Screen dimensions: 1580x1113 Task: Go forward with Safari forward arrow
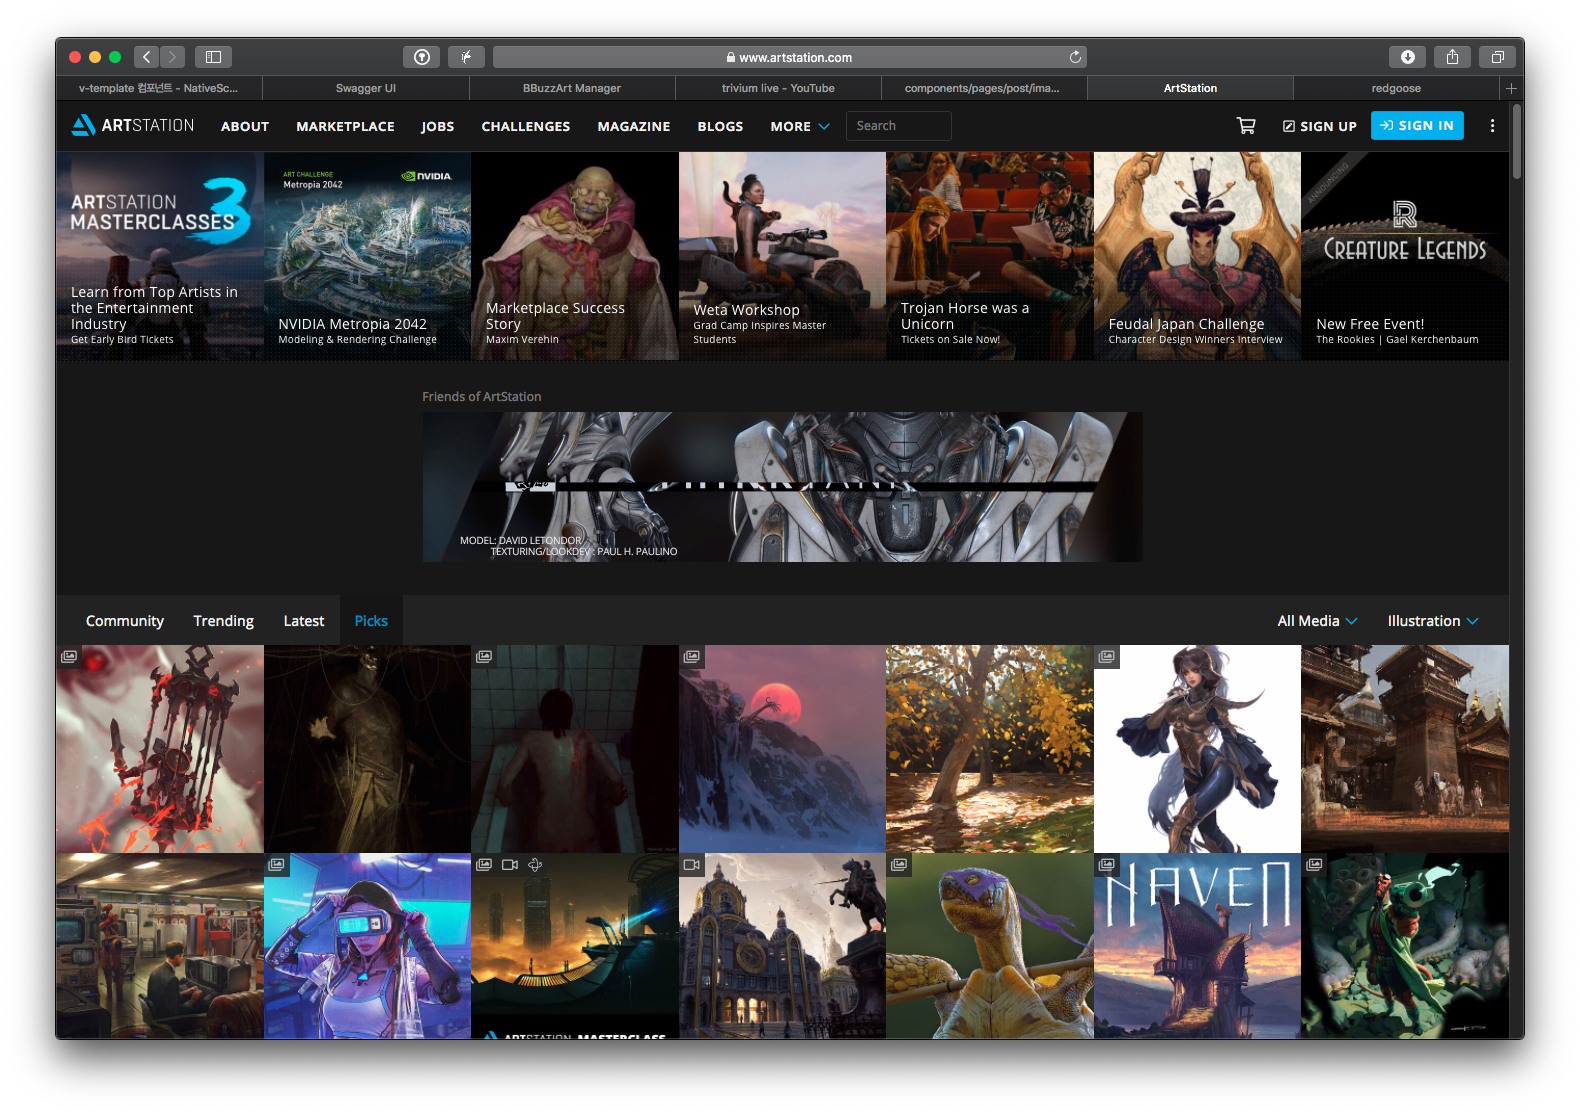pyautogui.click(x=172, y=57)
